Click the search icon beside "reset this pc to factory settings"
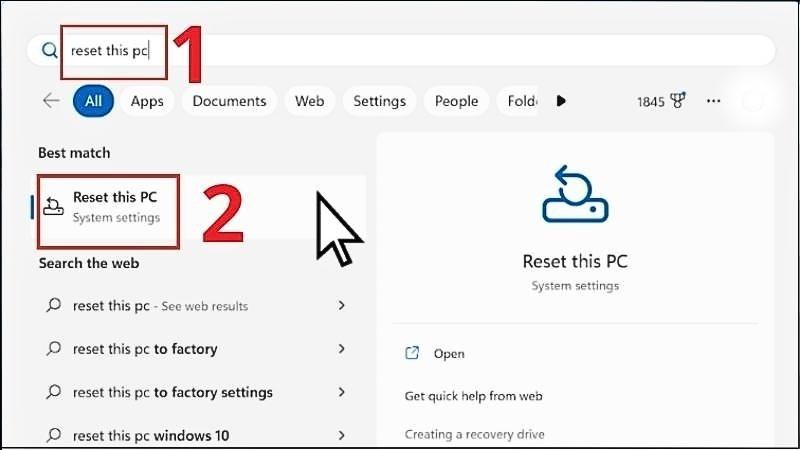This screenshot has width=800, height=450. (54, 392)
